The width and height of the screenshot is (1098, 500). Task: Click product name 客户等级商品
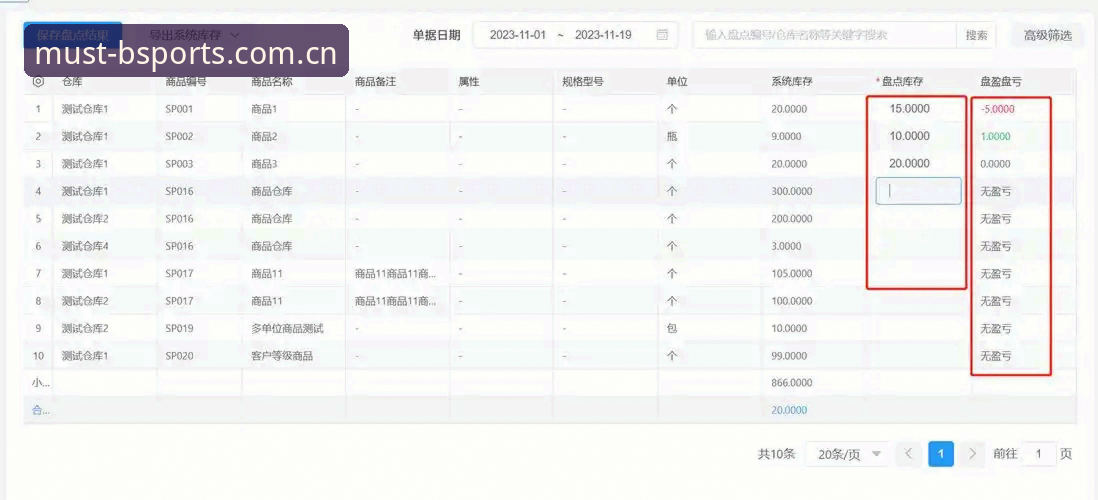tap(282, 356)
